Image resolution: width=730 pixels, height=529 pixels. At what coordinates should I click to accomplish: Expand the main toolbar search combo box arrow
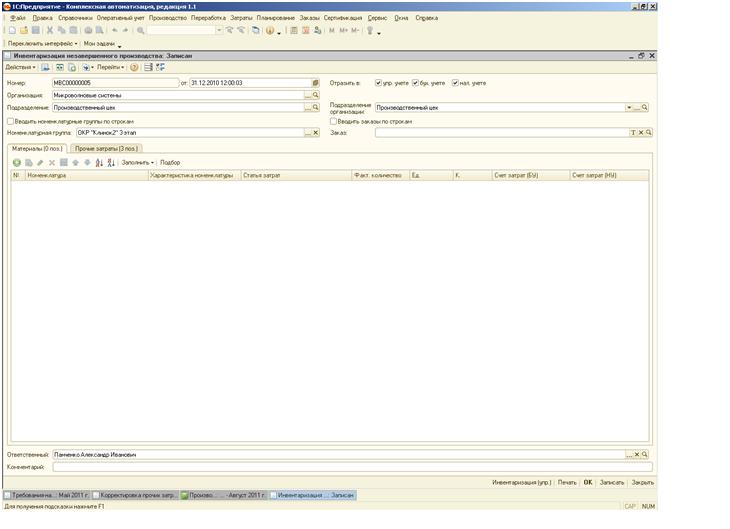click(x=219, y=30)
